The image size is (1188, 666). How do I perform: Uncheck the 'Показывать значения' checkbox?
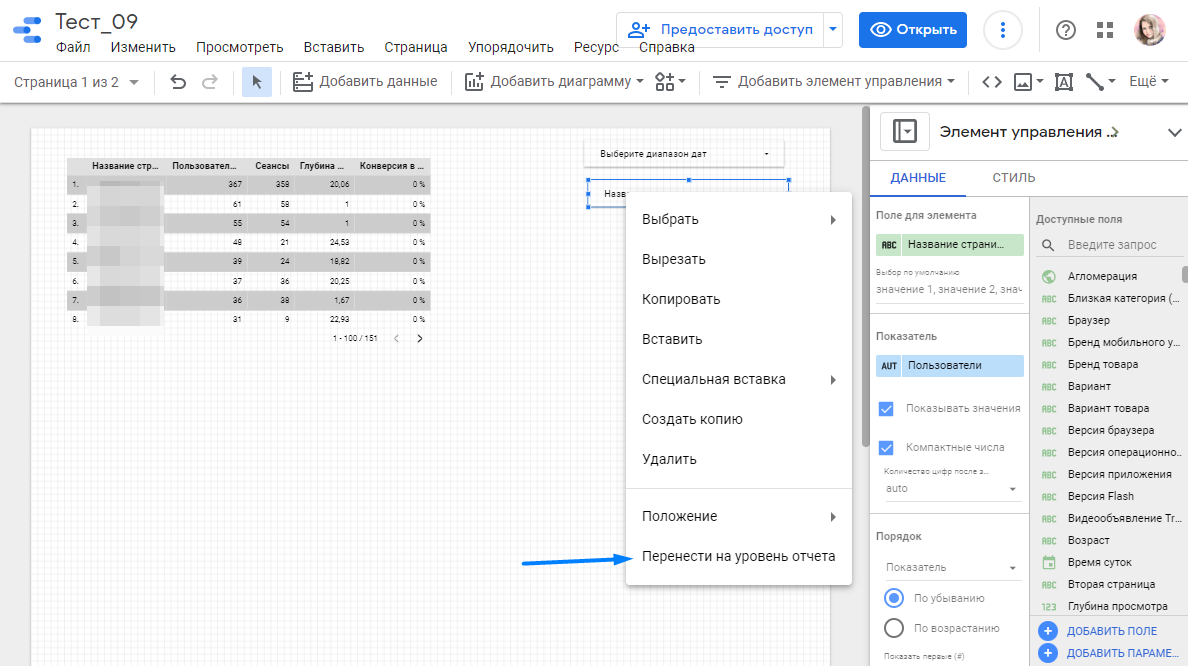(885, 408)
